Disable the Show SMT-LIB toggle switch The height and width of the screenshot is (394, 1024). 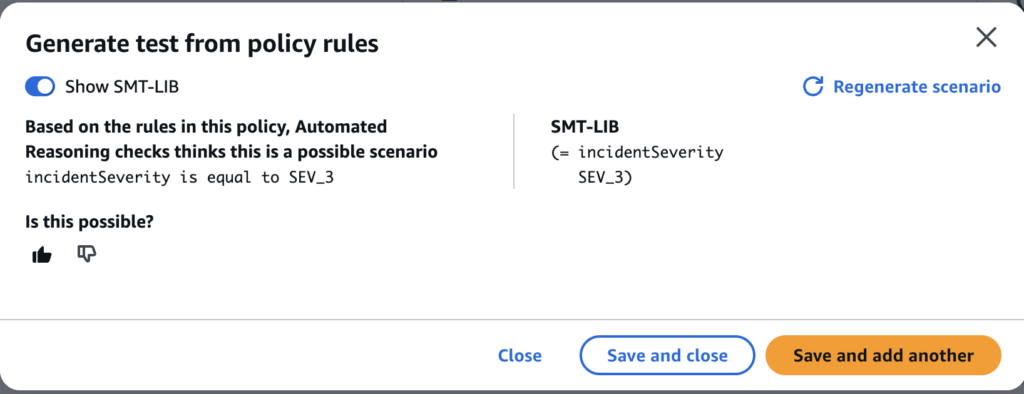point(40,87)
